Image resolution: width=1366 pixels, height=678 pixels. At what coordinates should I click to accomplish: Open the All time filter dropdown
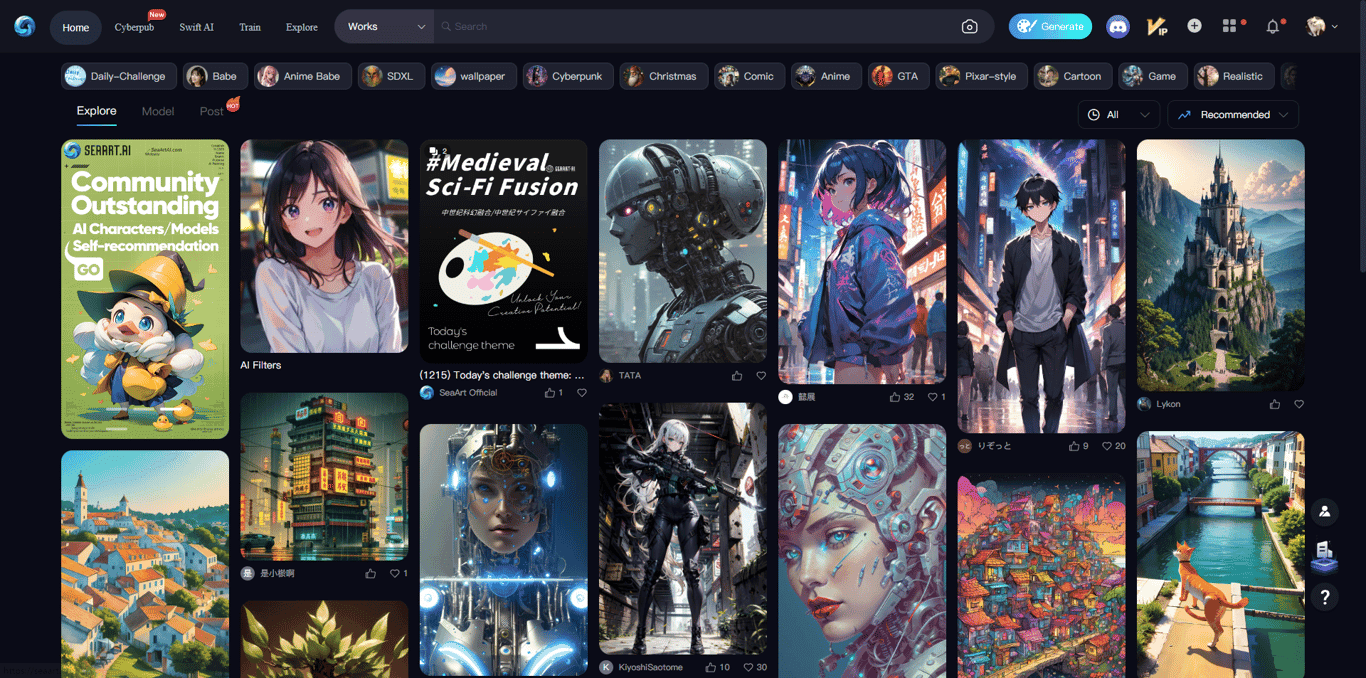click(1118, 114)
